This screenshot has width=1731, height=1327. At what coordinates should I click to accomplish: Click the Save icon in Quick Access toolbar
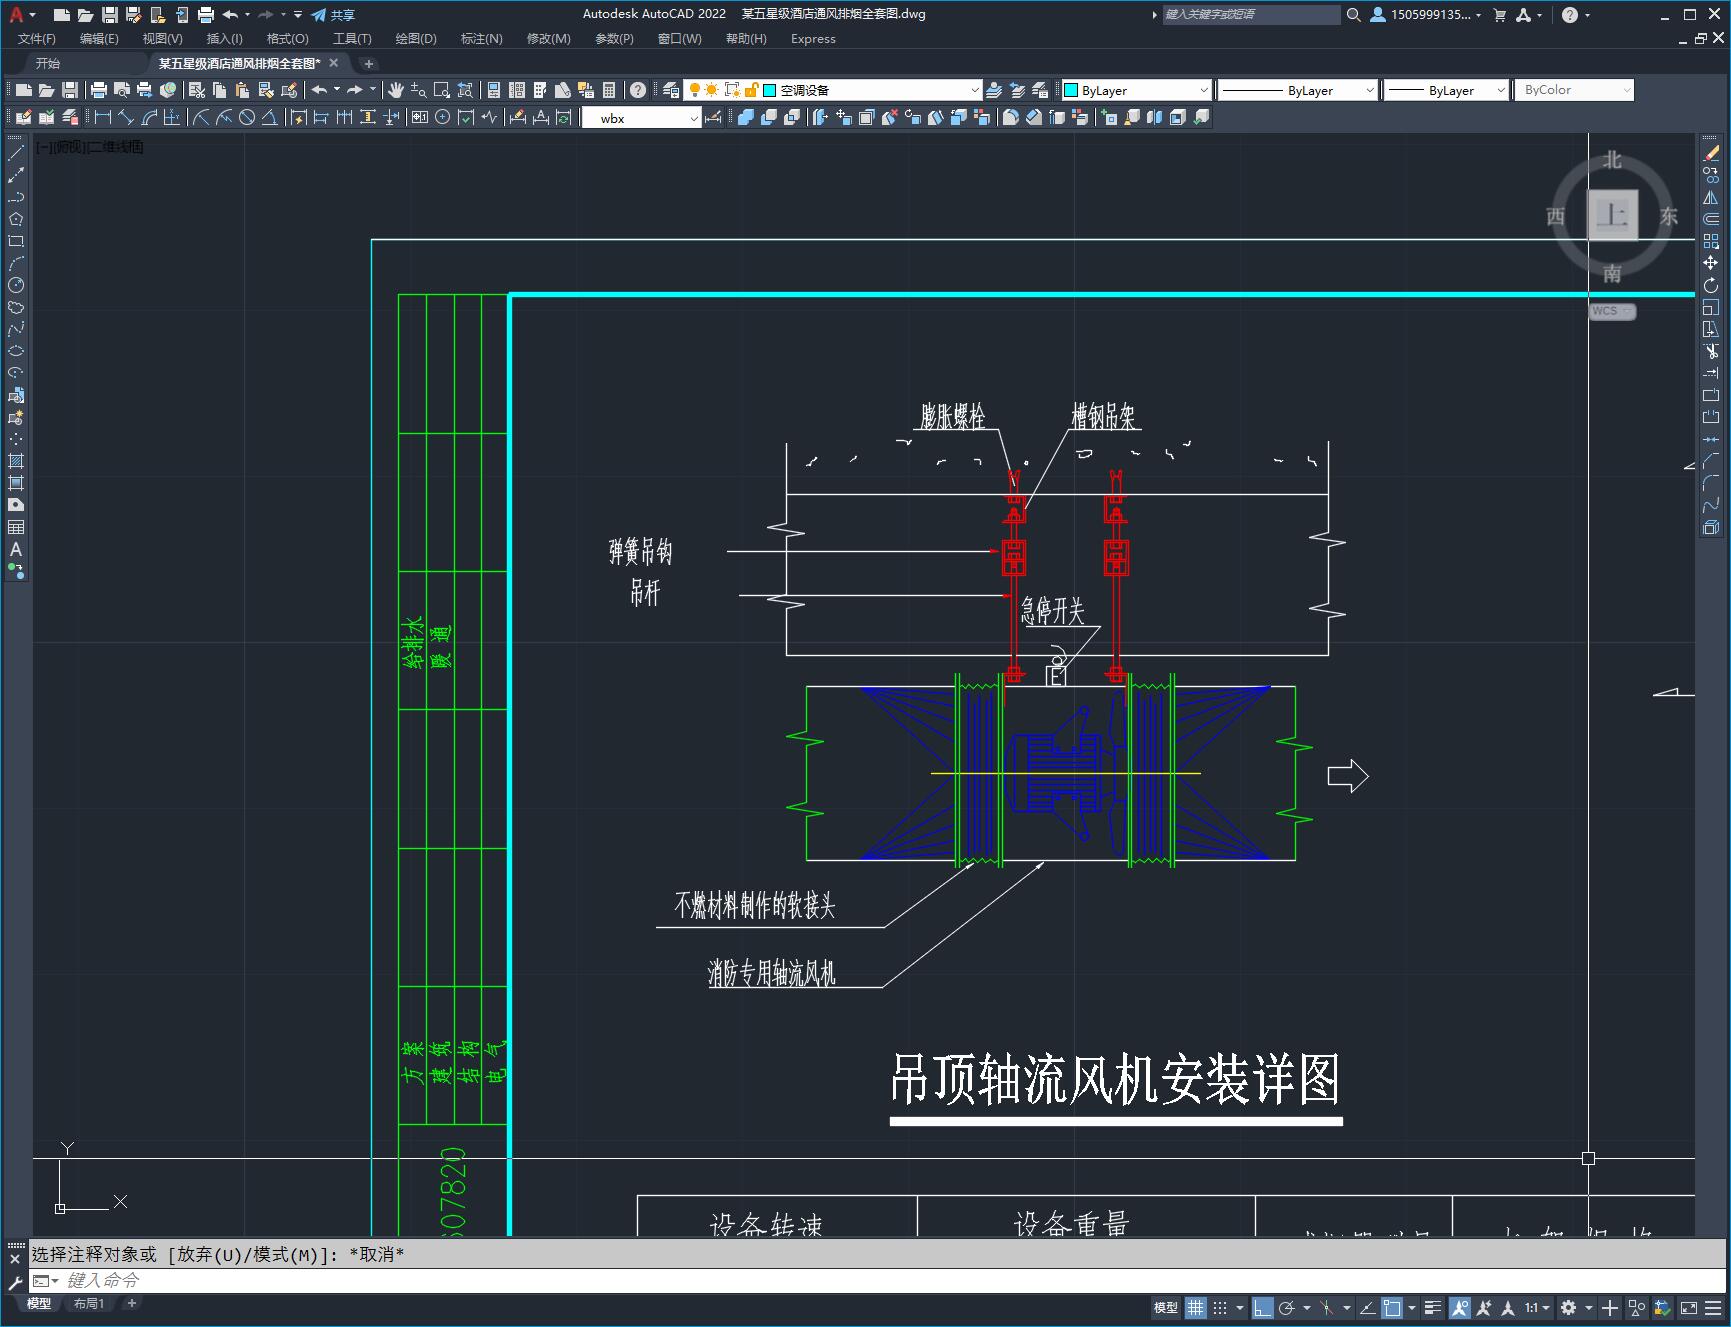(x=110, y=14)
